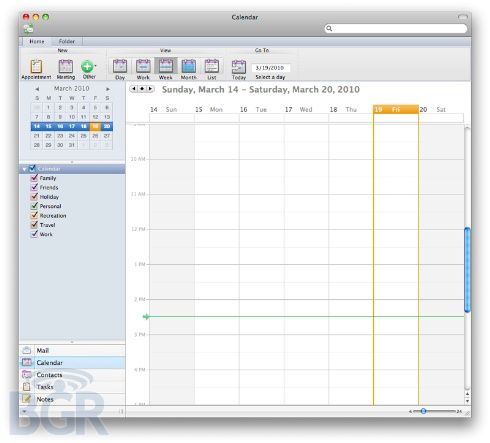
Task: Open the Folder ribbon tab
Action: [67, 41]
